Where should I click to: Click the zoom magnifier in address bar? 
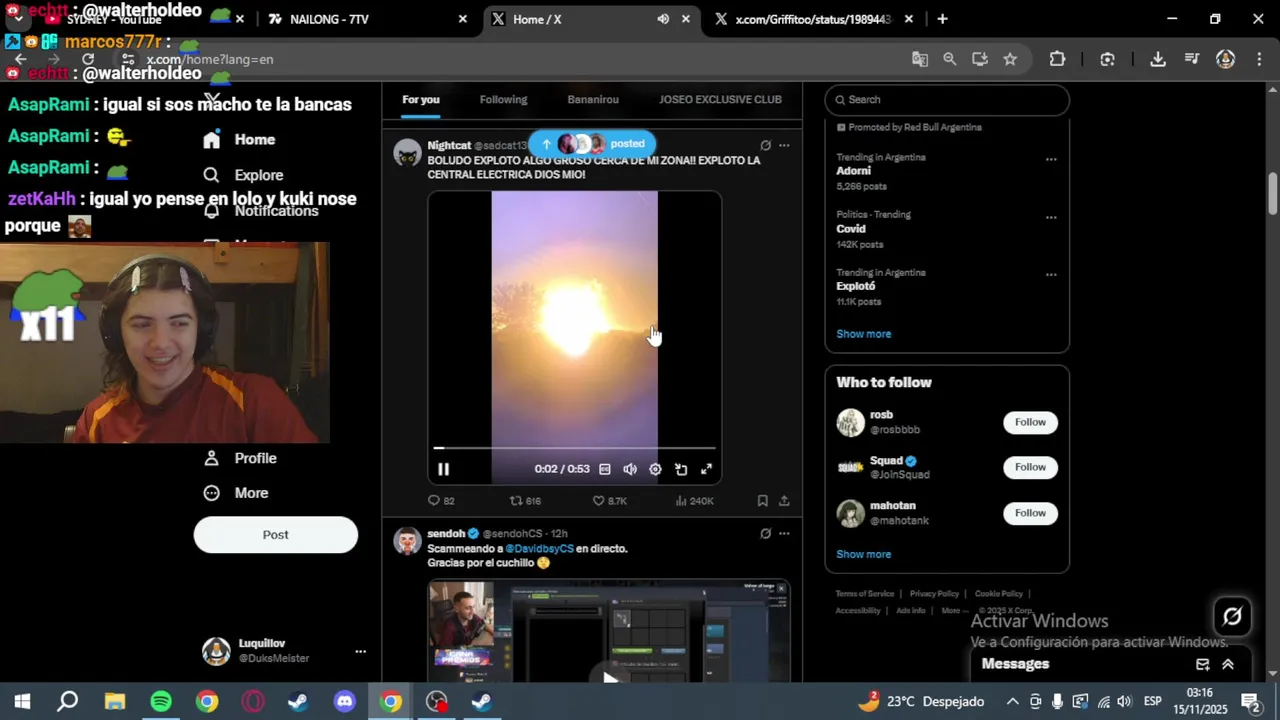pyautogui.click(x=950, y=59)
